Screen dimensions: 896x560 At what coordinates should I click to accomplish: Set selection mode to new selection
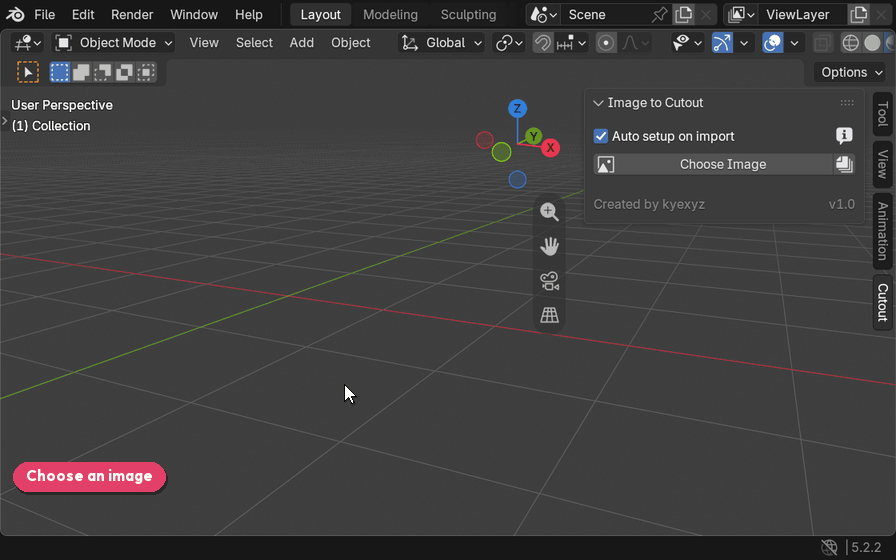tap(59, 72)
